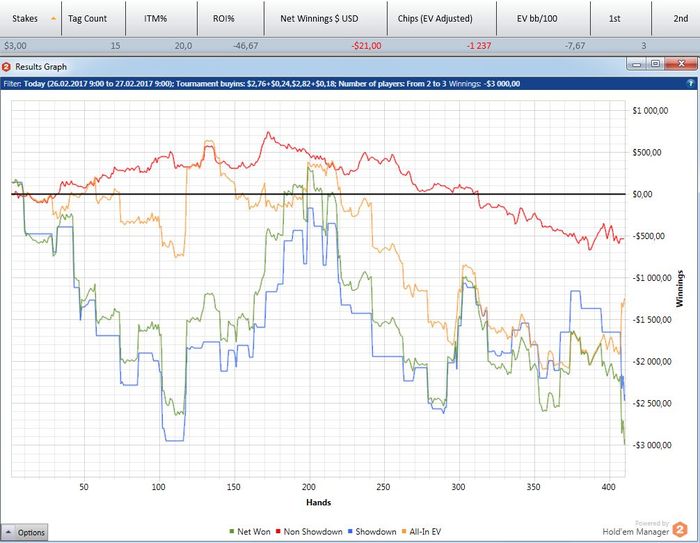
Task: Maximize the Results Graph window
Action: point(655,64)
